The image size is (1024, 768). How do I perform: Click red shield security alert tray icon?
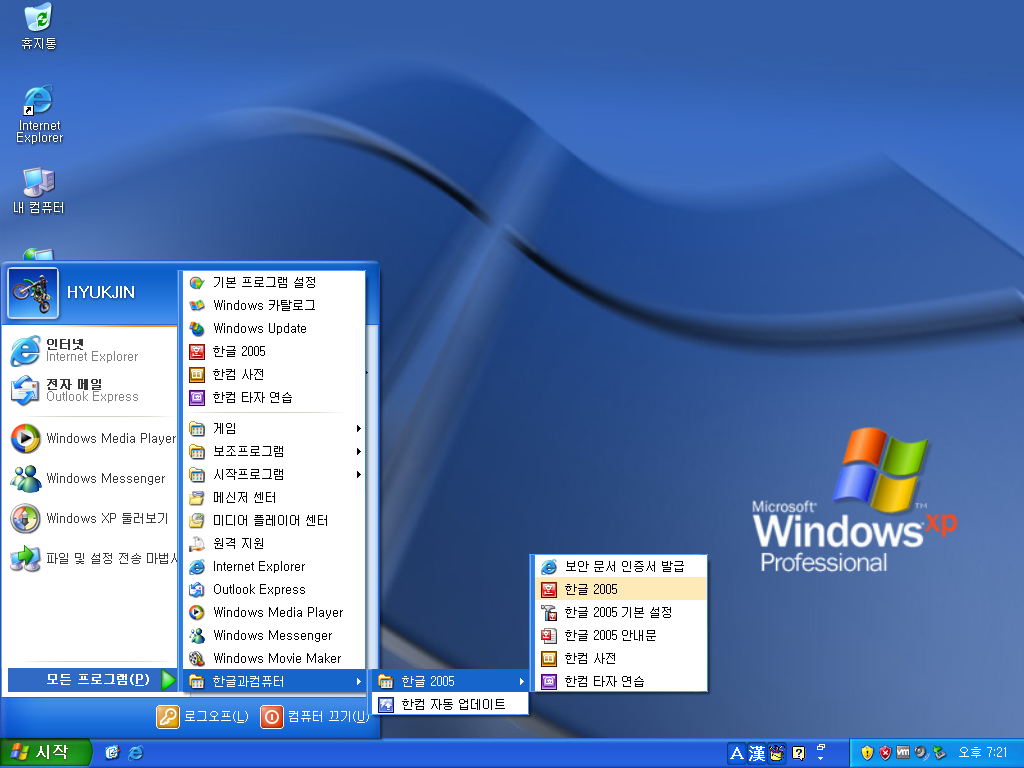(x=885, y=753)
